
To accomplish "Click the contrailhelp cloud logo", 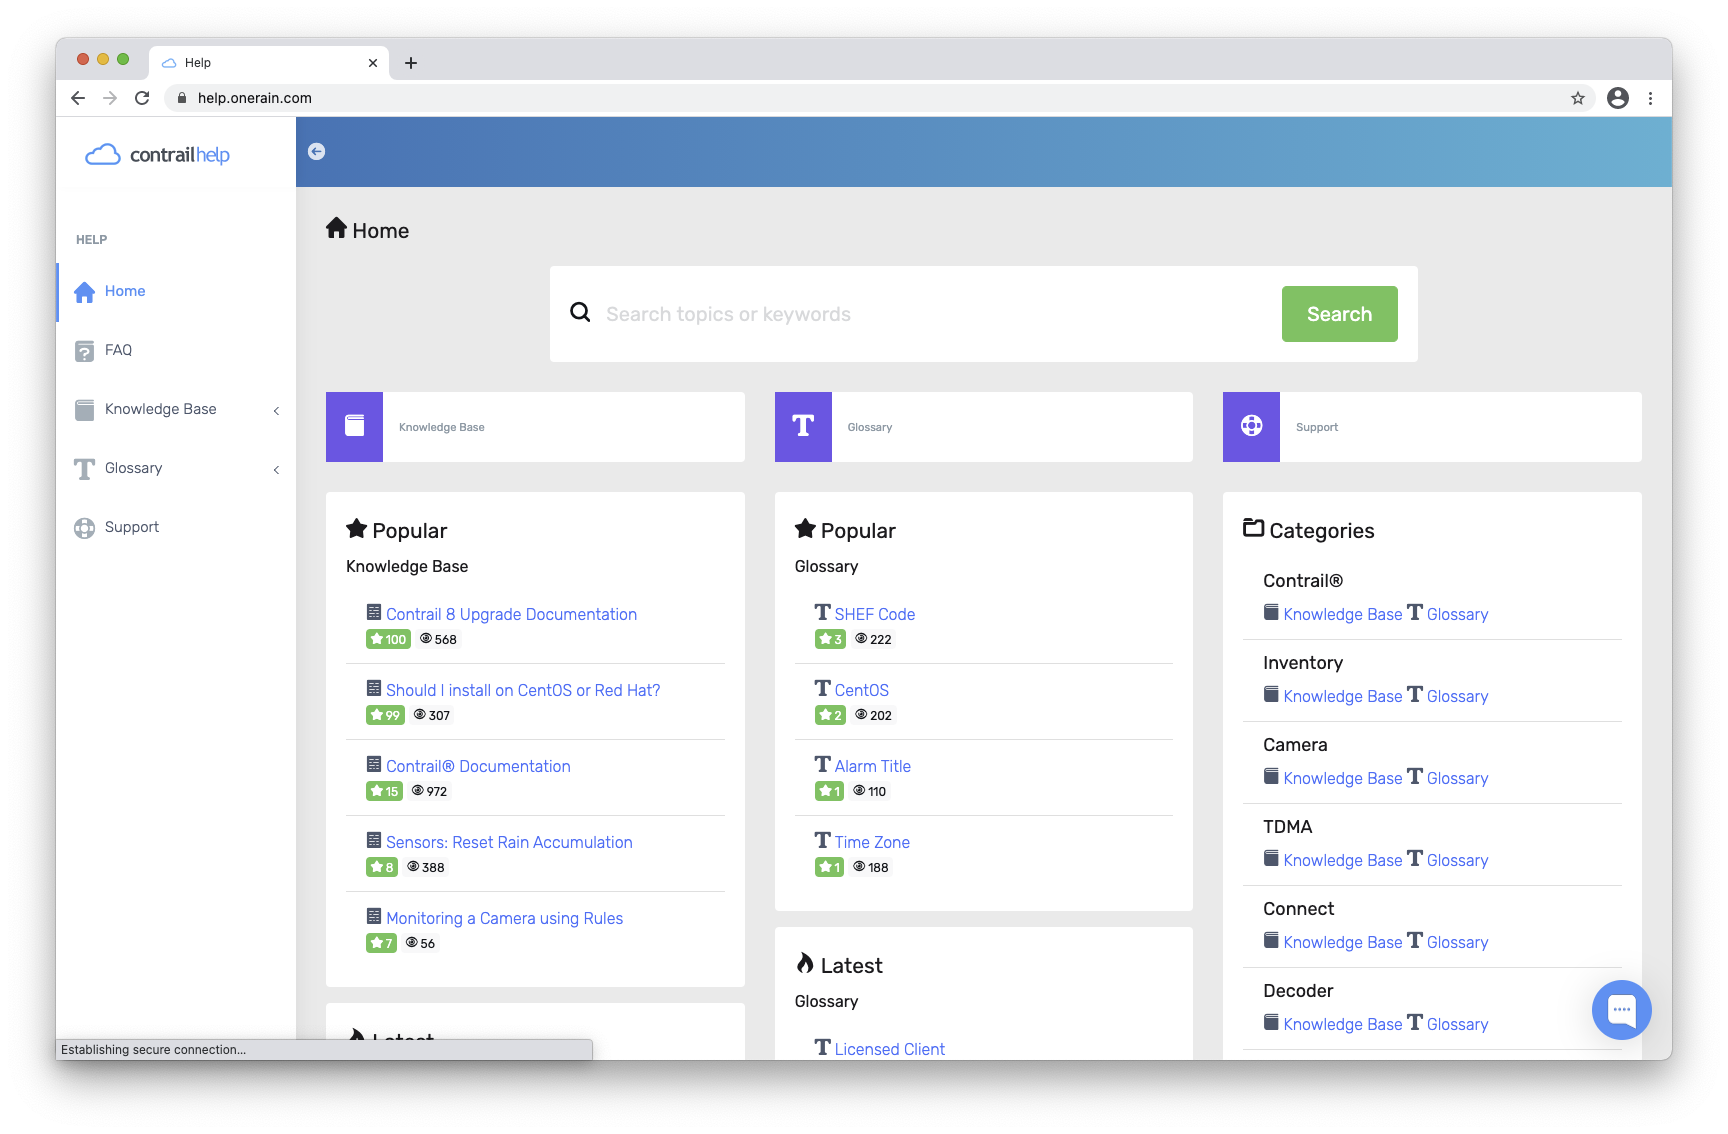I will coord(158,155).
